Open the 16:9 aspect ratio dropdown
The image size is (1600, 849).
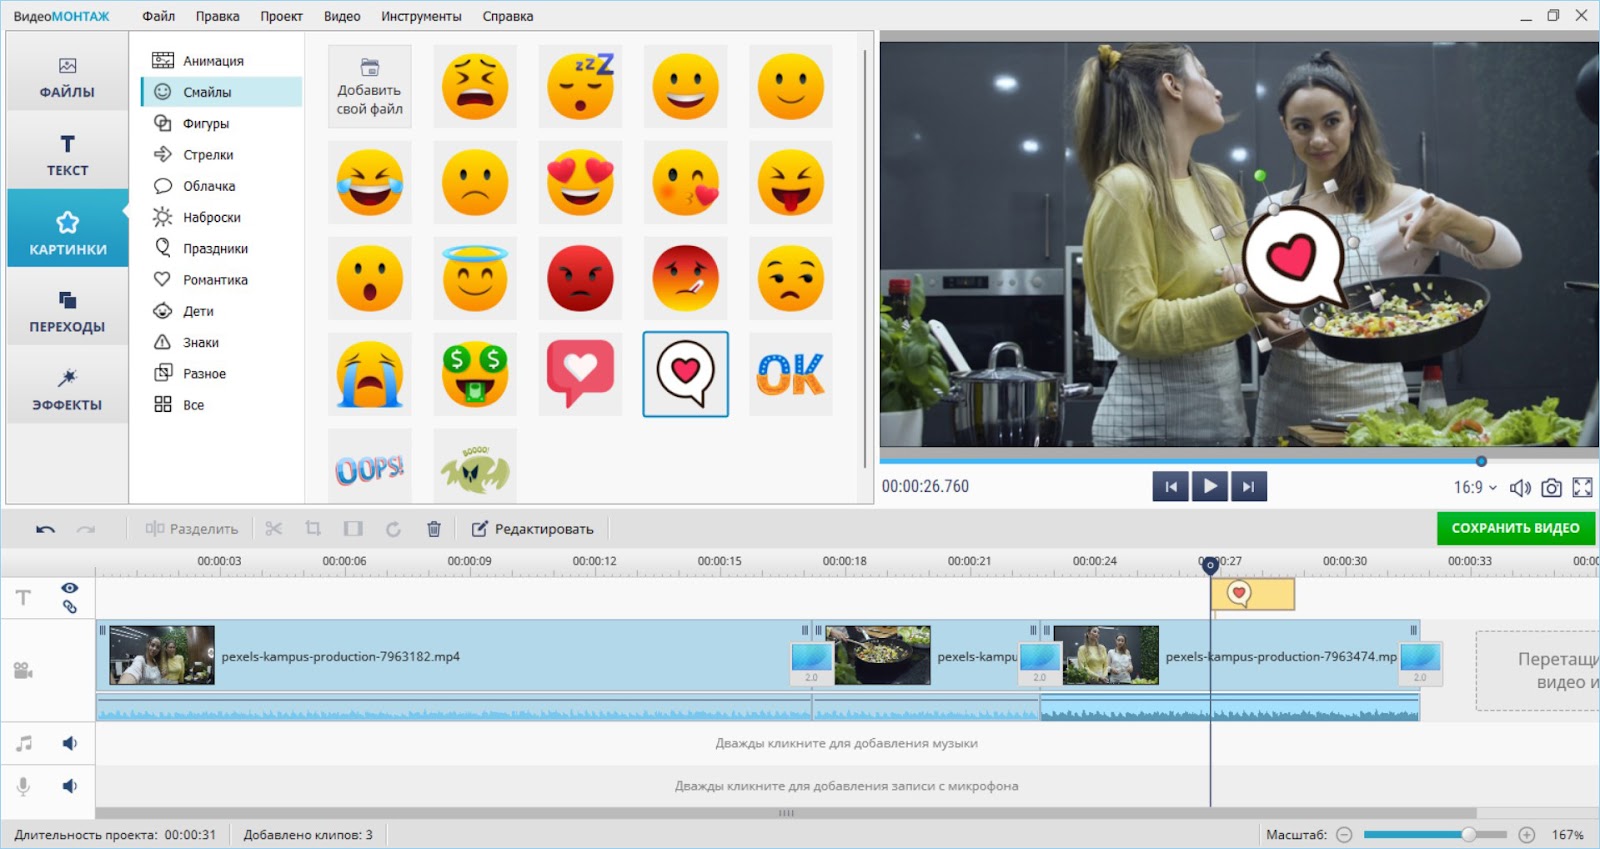(x=1475, y=488)
